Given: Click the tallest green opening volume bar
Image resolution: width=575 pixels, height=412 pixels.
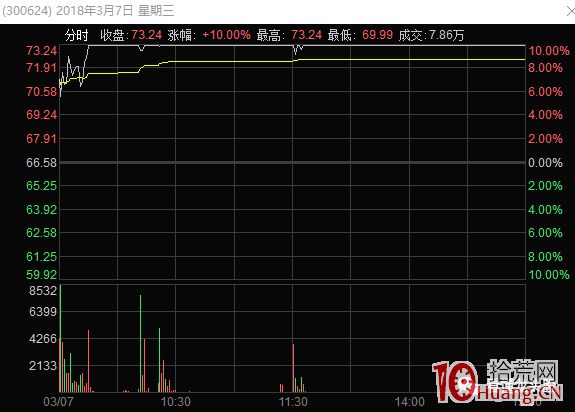Looking at the screenshot, I should click(x=61, y=339).
